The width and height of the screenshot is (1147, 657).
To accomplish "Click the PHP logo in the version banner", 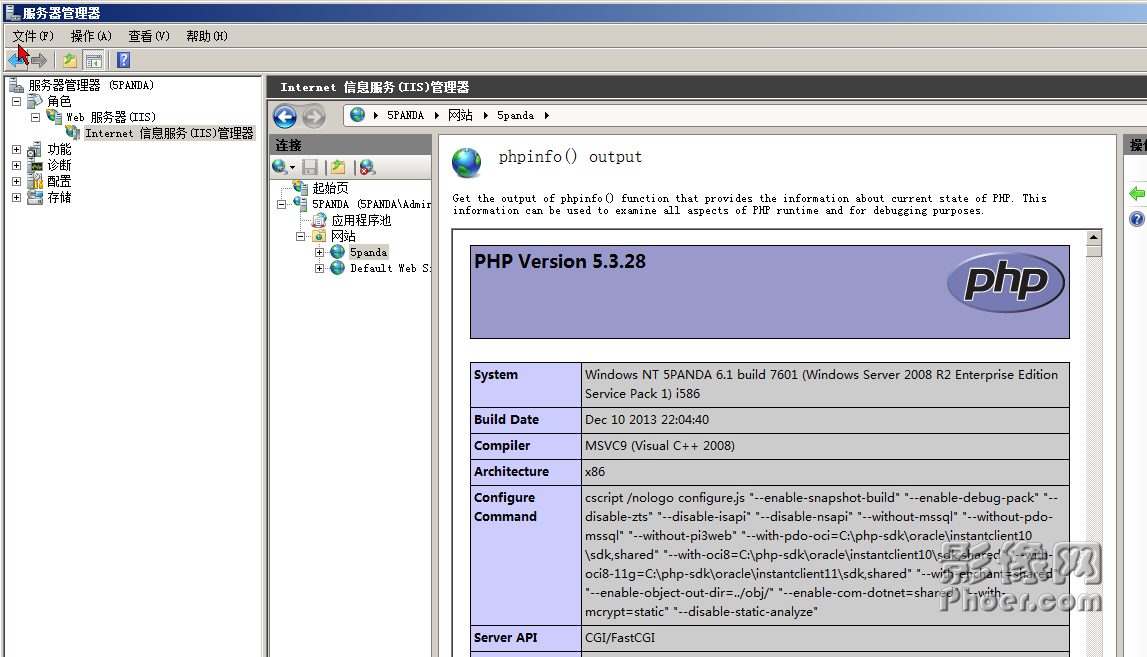I will (1005, 282).
